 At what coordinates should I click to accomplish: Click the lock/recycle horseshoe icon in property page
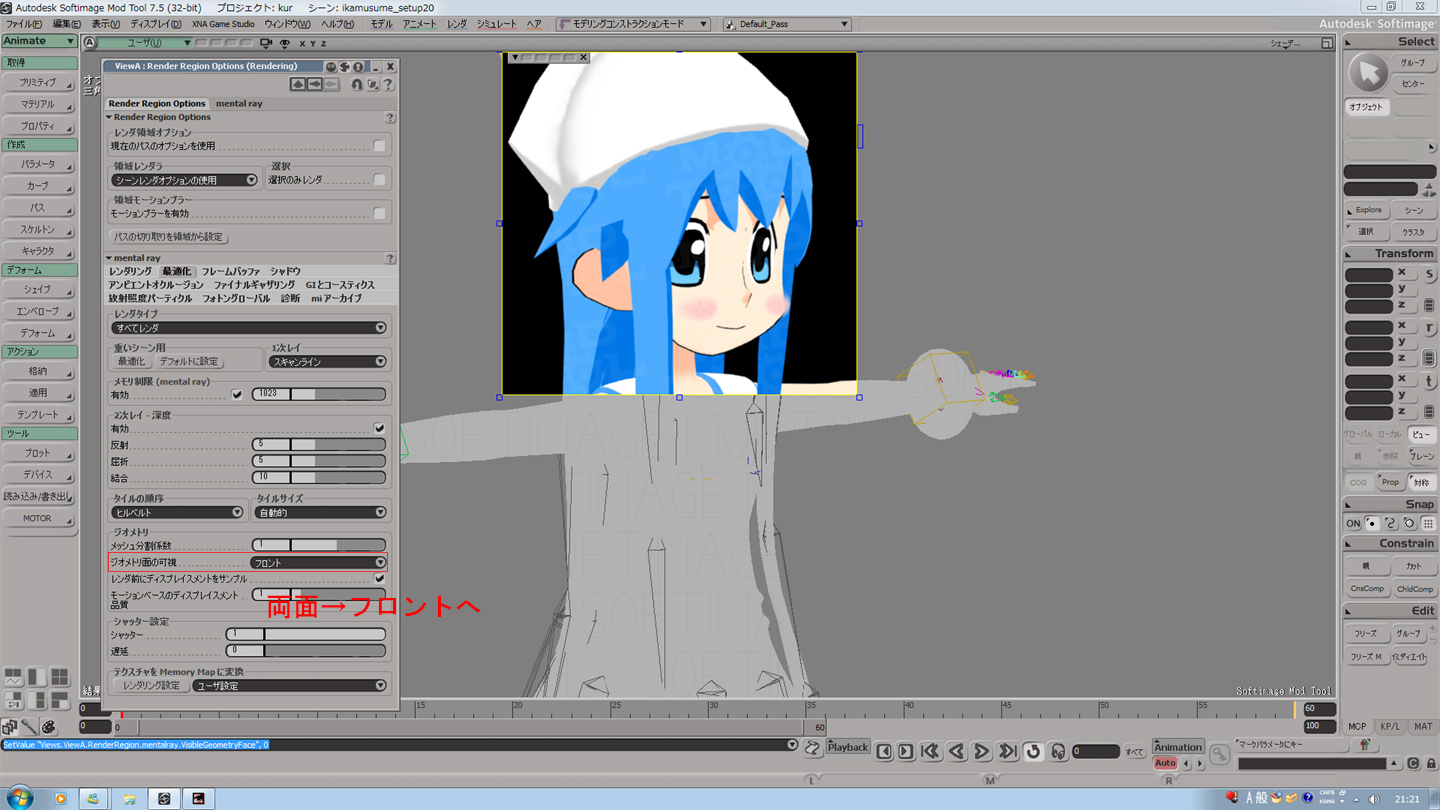pyautogui.click(x=356, y=85)
